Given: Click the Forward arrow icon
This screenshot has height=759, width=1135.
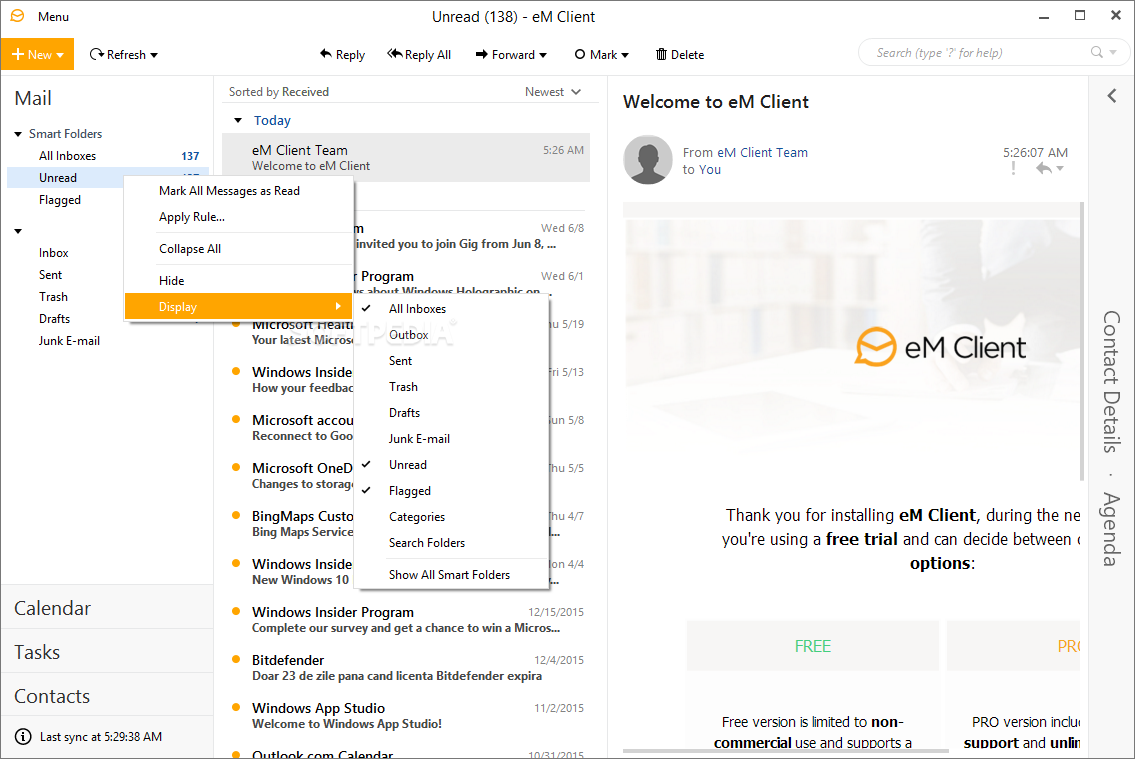Looking at the screenshot, I should pos(481,54).
